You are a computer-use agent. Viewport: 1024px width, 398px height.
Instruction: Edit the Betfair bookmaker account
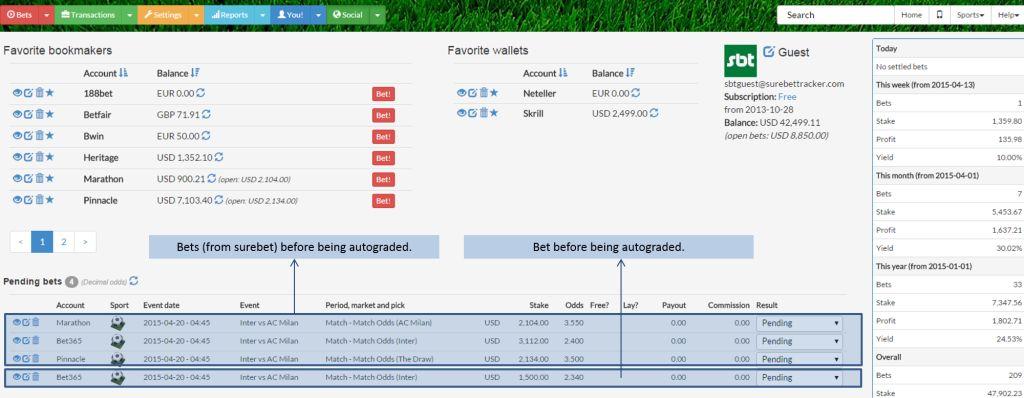(x=28, y=114)
